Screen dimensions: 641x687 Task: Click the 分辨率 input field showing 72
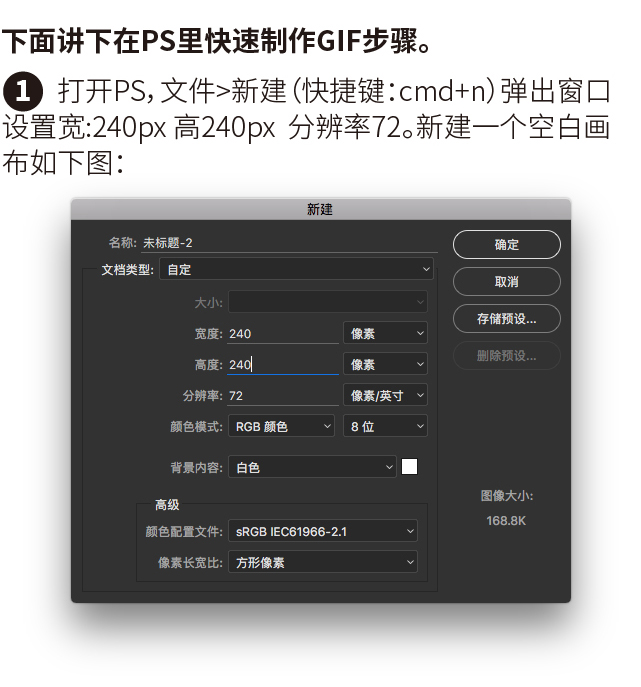coord(283,396)
